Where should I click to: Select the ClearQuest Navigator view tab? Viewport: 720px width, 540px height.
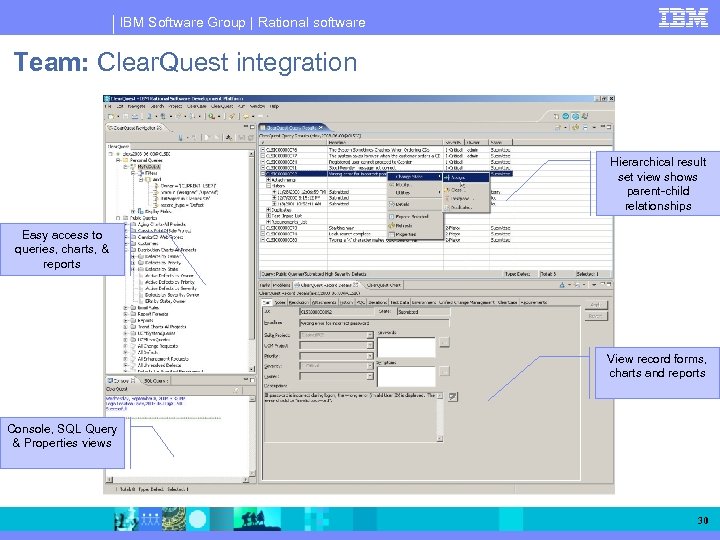click(135, 128)
